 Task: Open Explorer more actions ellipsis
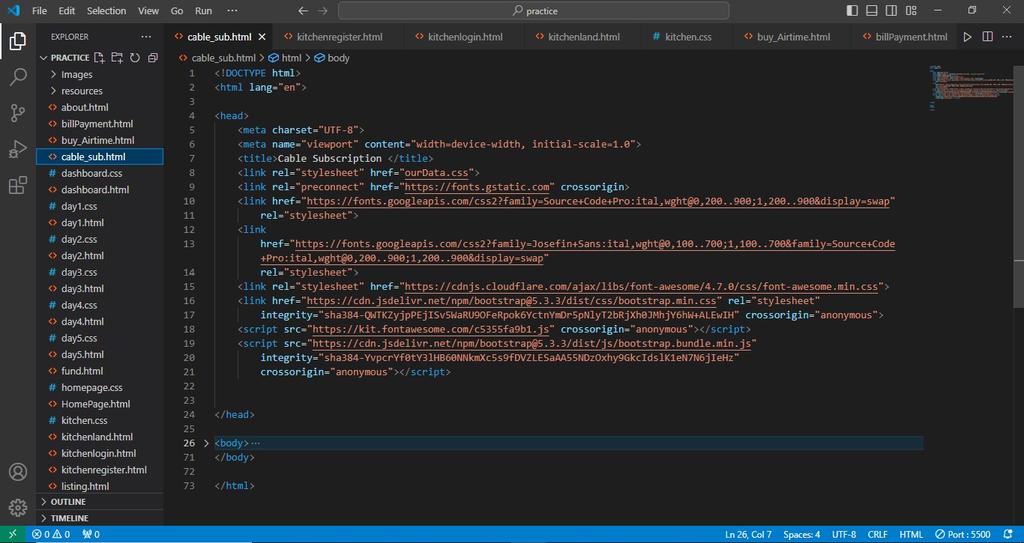(x=146, y=37)
